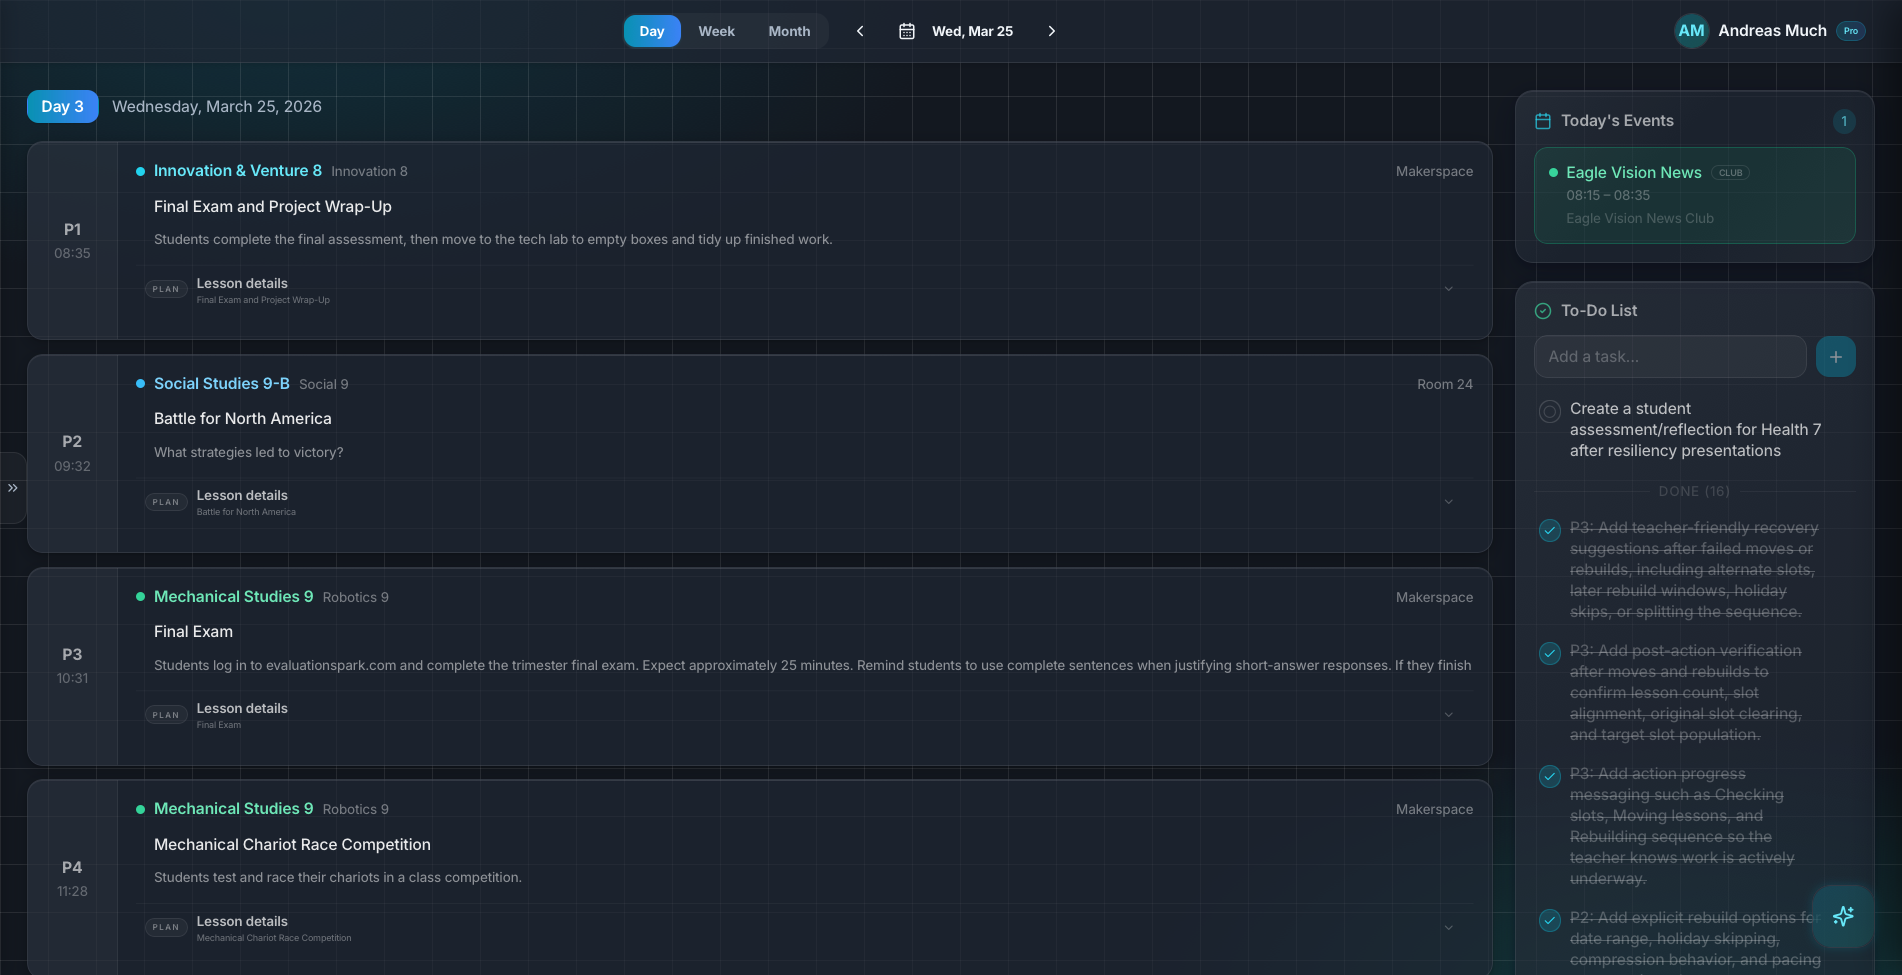Click the Pro badge next to the username

click(x=1850, y=30)
